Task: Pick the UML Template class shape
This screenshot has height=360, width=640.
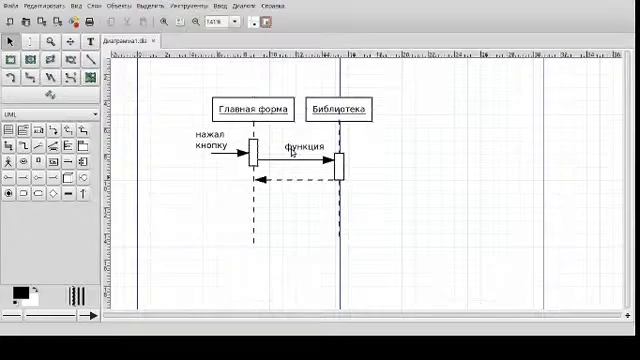Action: [x=23, y=130]
